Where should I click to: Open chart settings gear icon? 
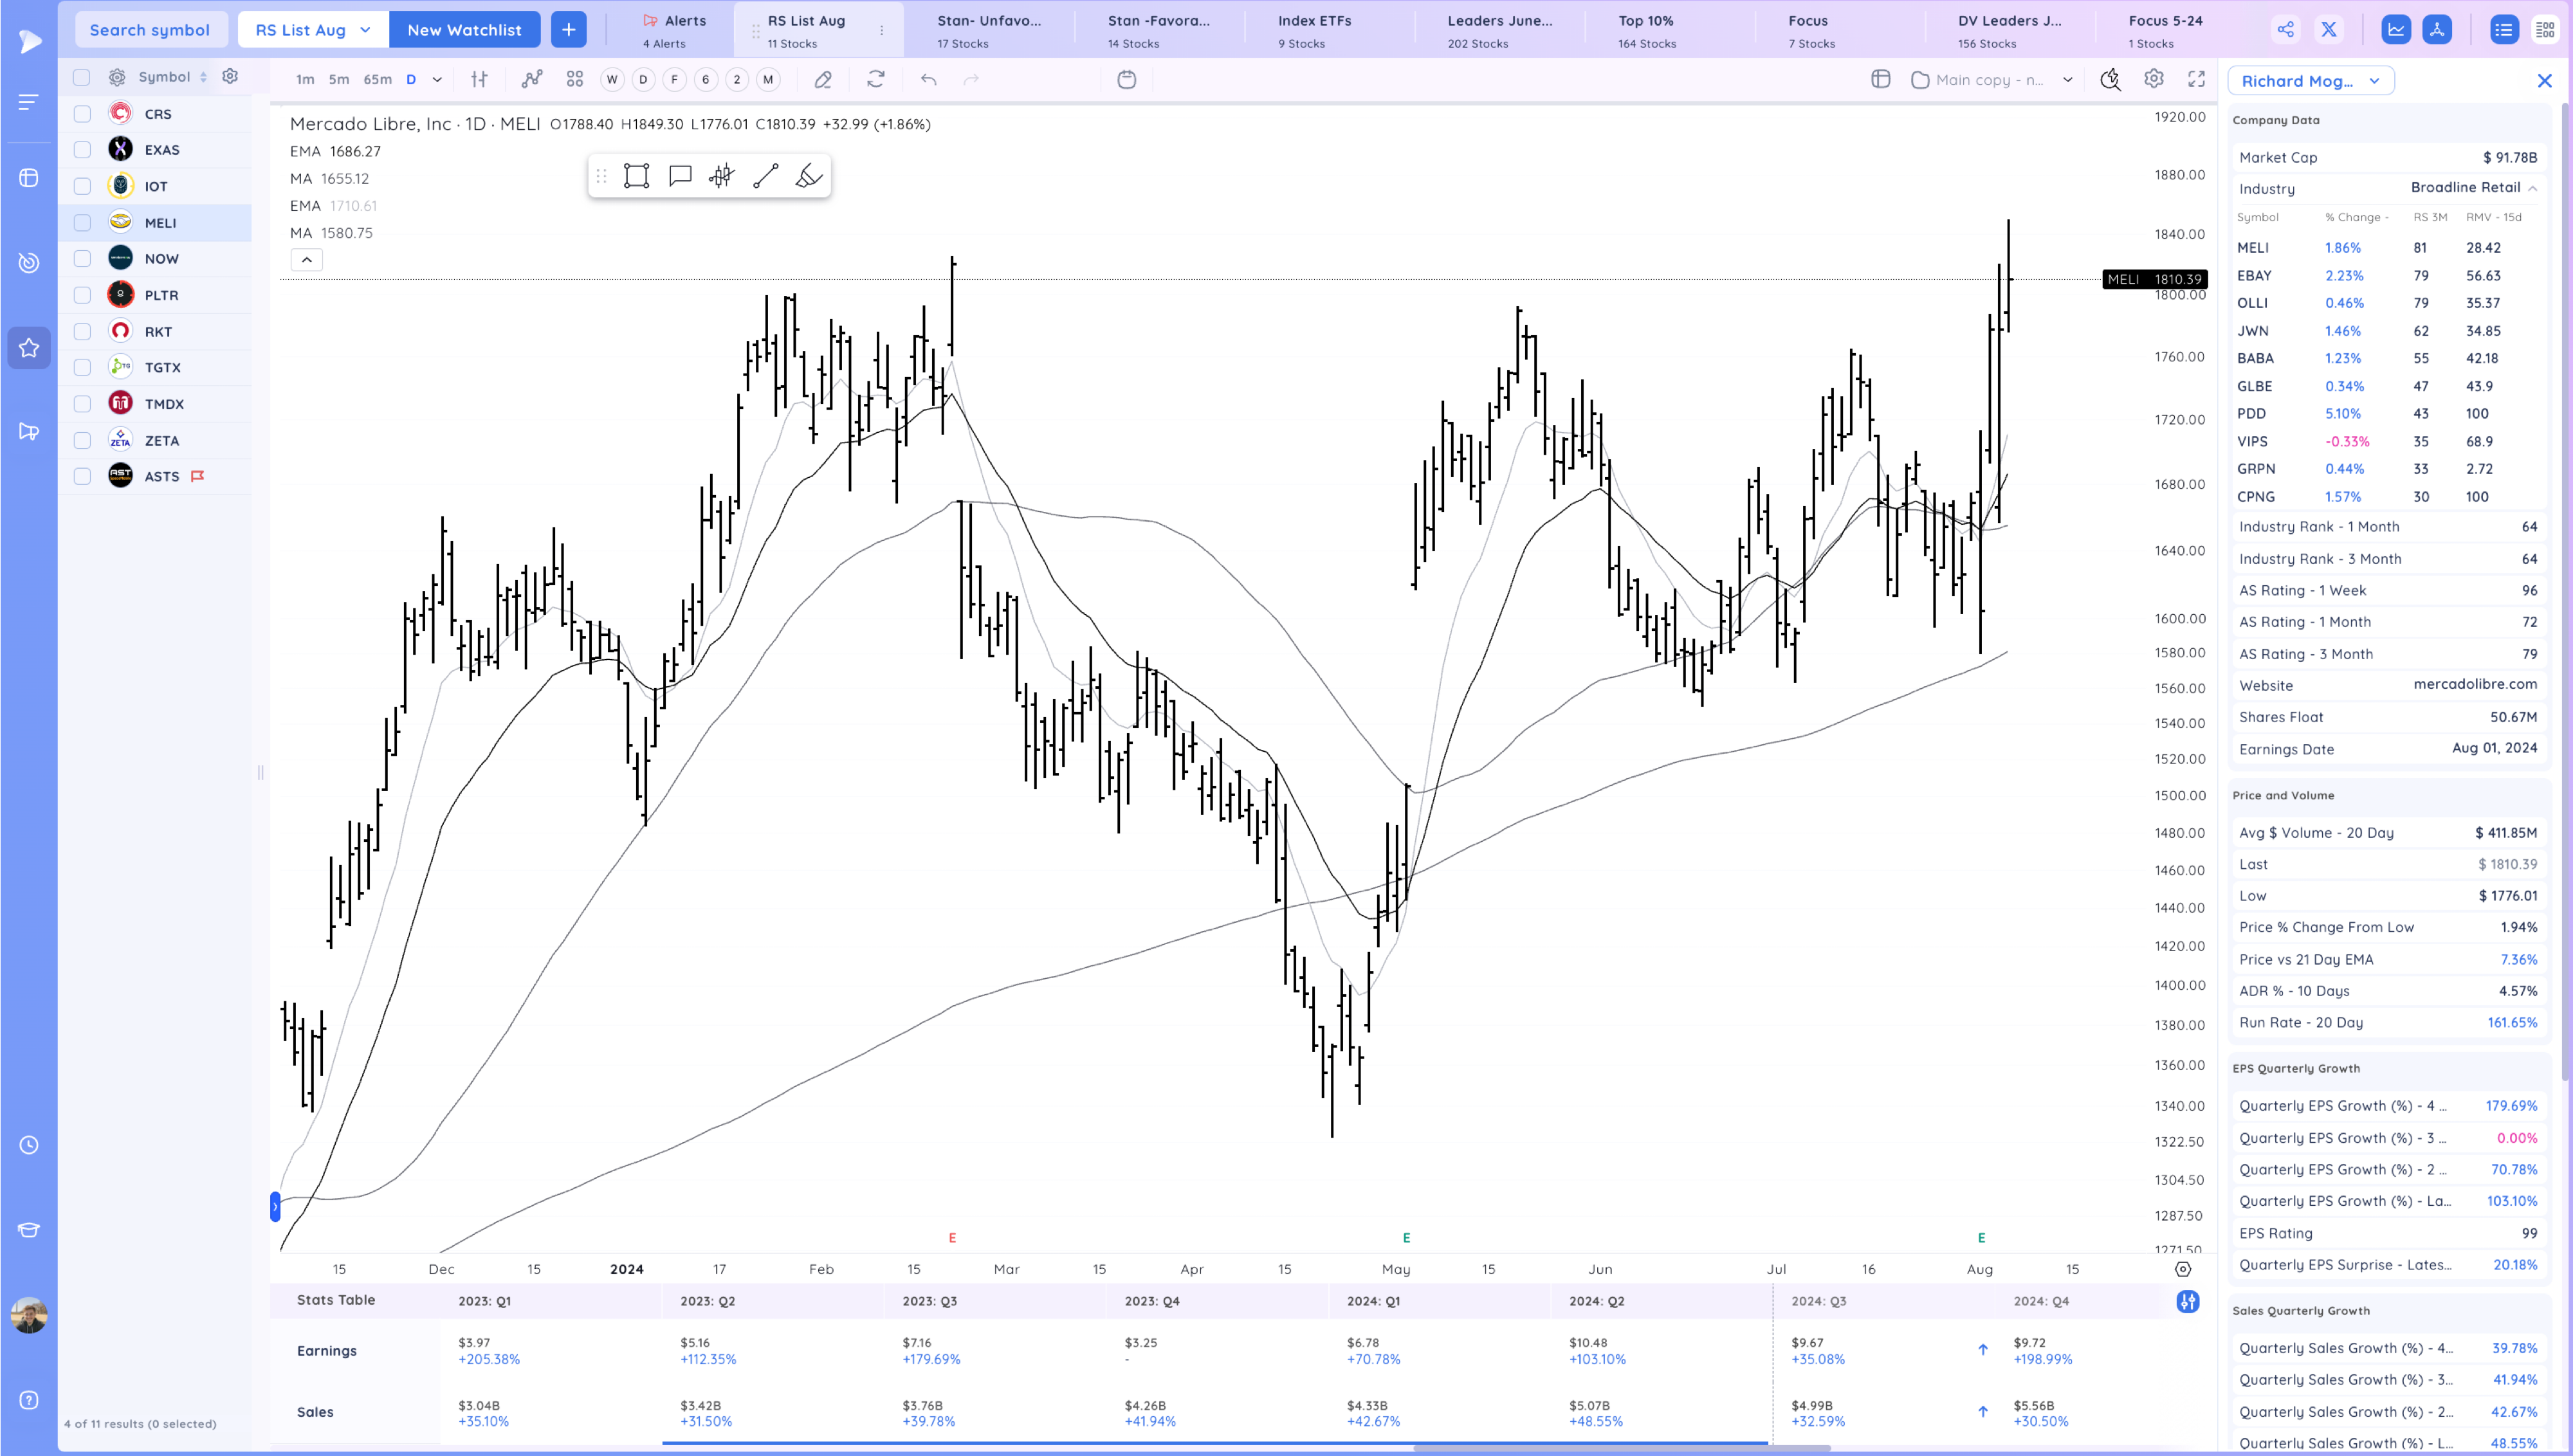pos(2154,79)
